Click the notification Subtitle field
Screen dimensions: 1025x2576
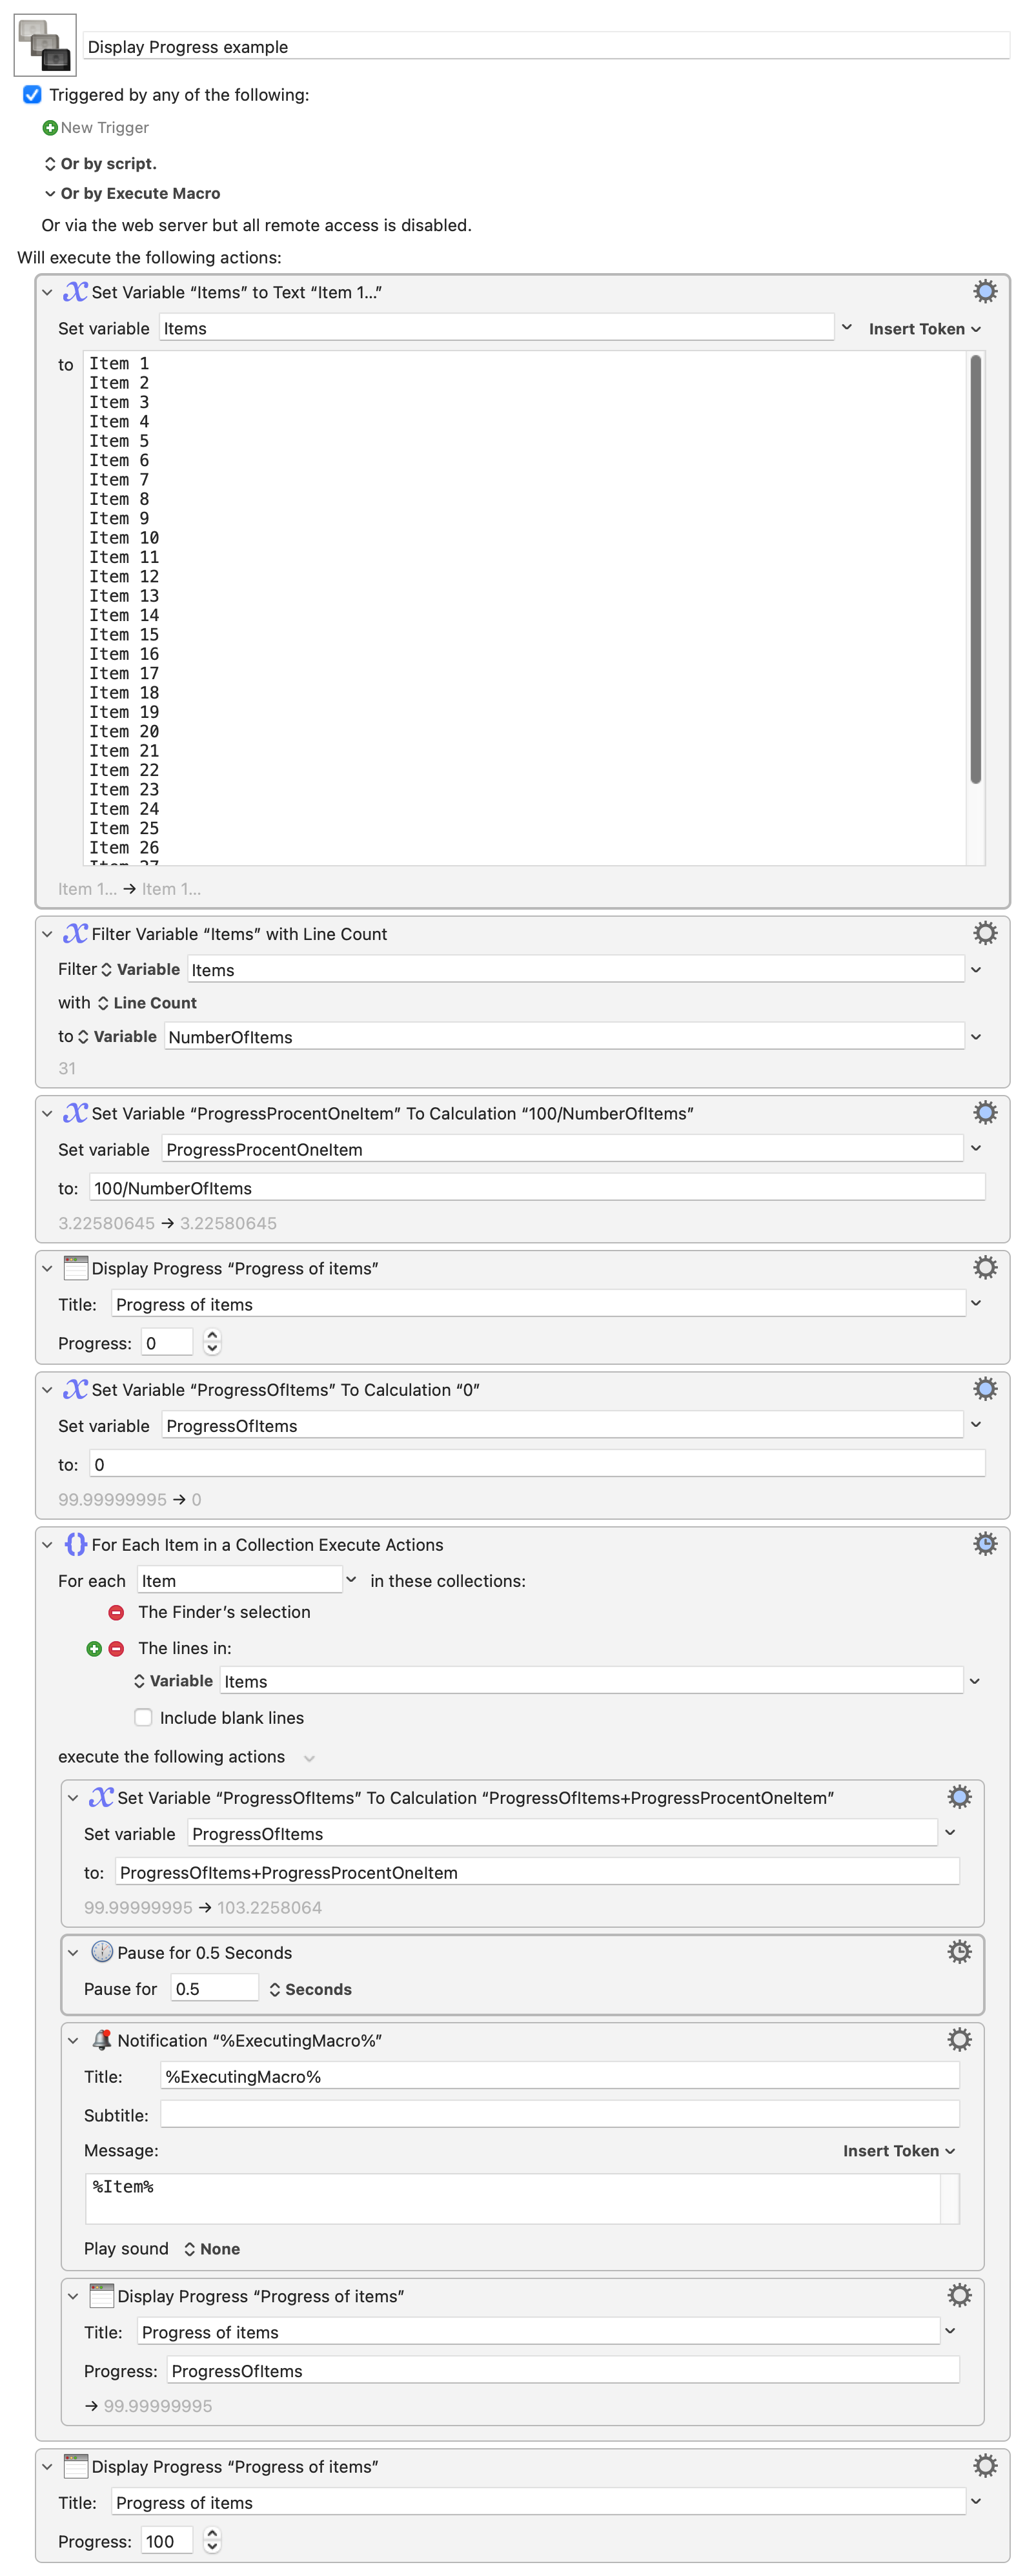tap(559, 2114)
